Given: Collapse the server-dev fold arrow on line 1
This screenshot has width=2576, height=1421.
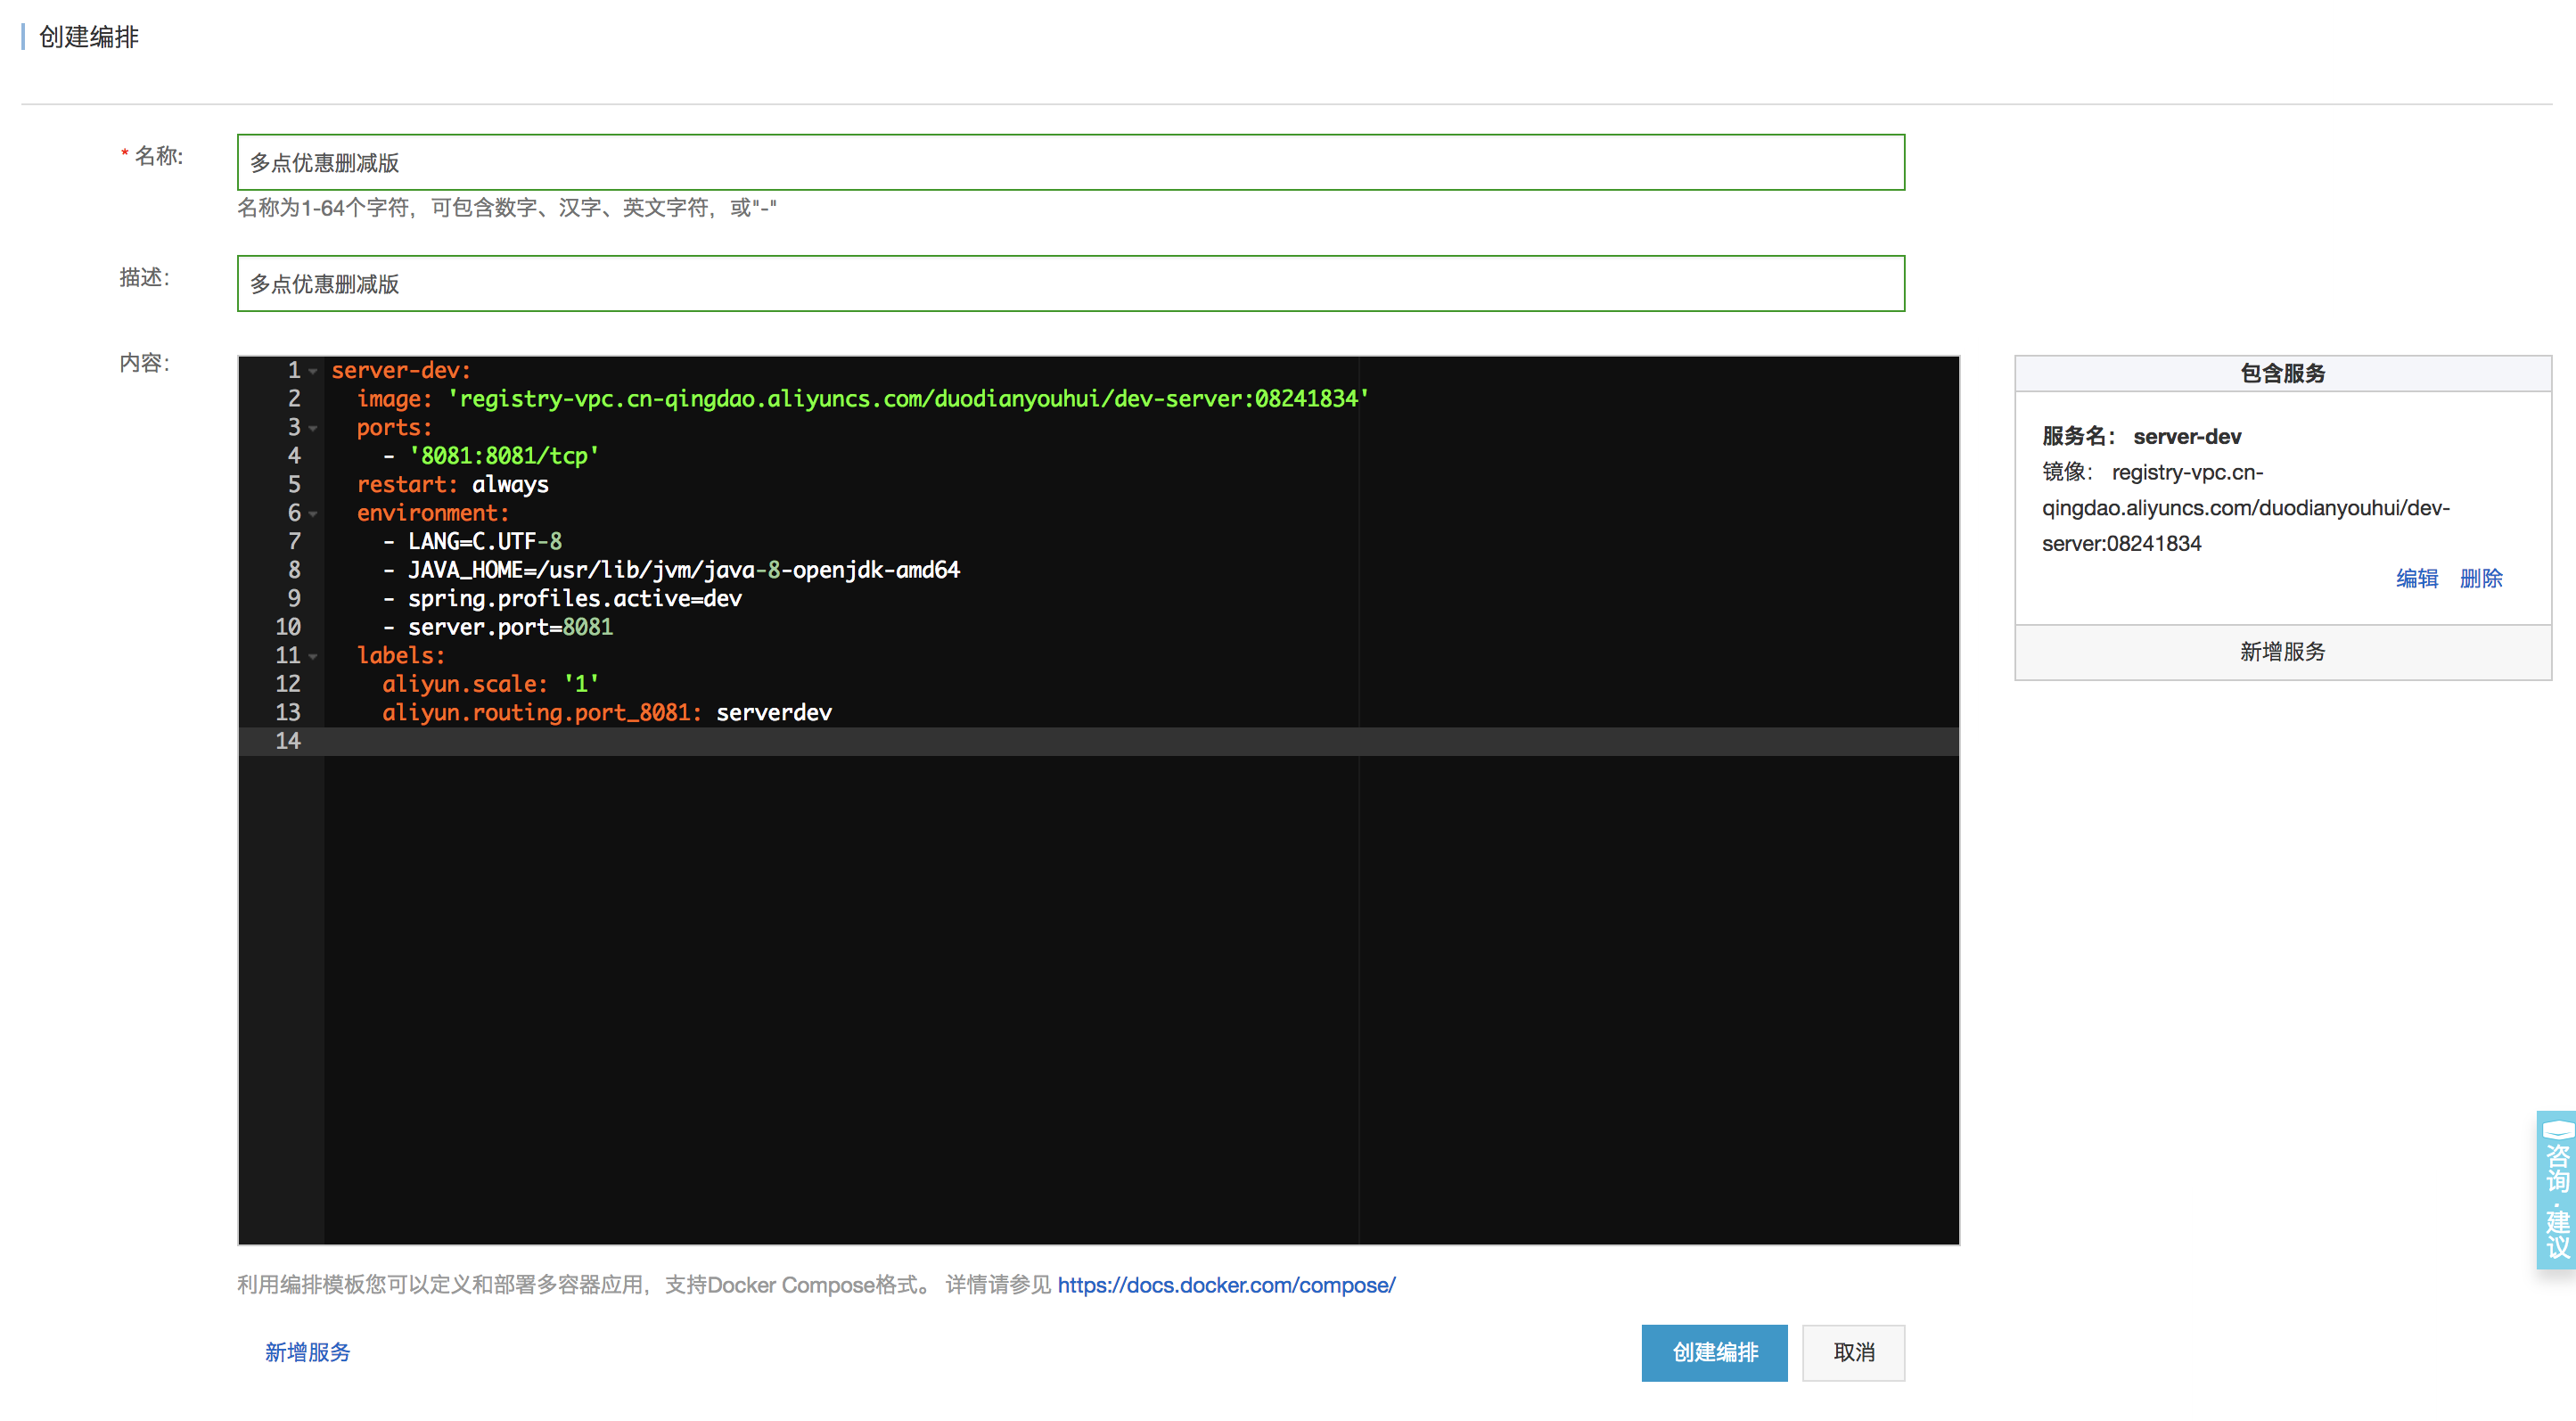Looking at the screenshot, I should coord(313,371).
